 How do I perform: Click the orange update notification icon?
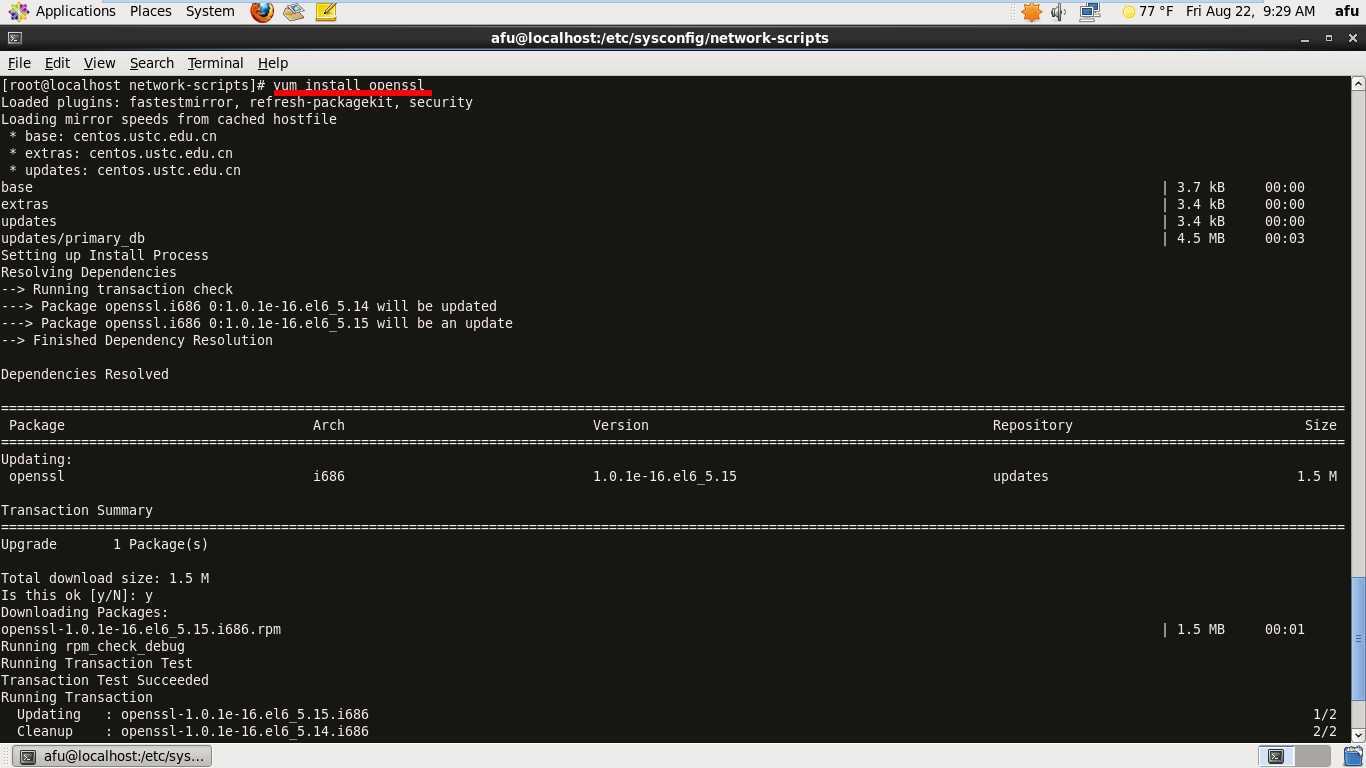1032,12
